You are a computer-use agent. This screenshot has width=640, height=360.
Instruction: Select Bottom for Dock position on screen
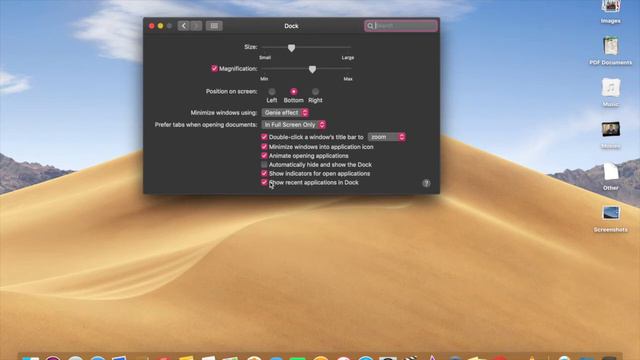[x=293, y=91]
